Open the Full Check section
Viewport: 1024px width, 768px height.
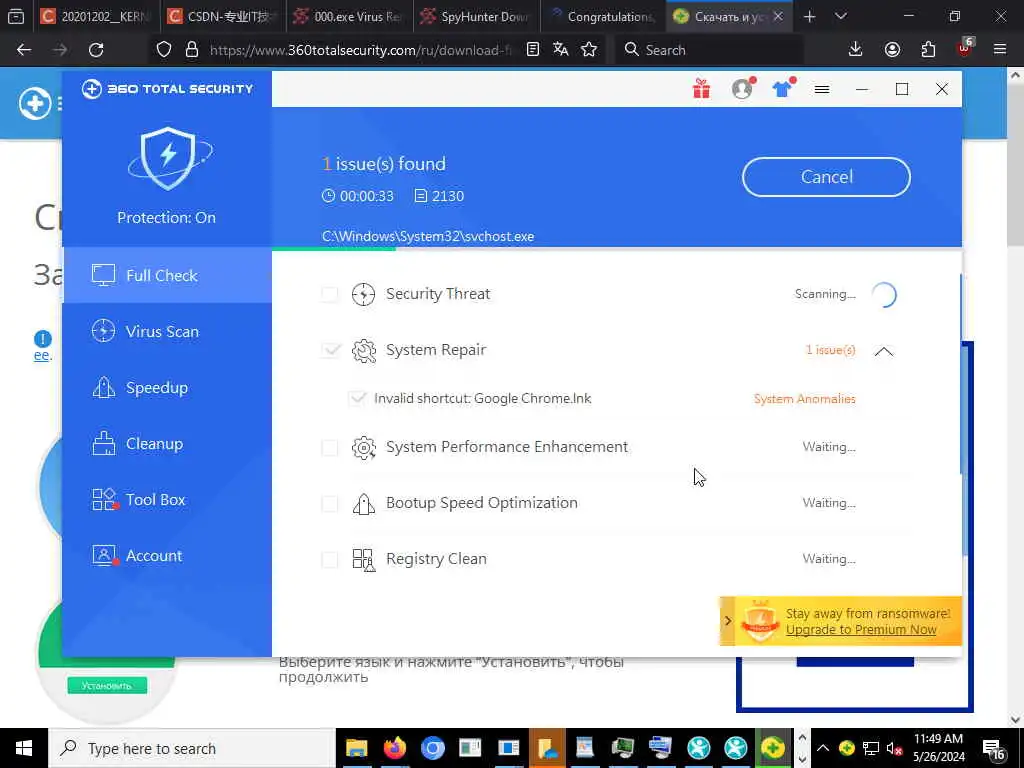click(x=167, y=276)
